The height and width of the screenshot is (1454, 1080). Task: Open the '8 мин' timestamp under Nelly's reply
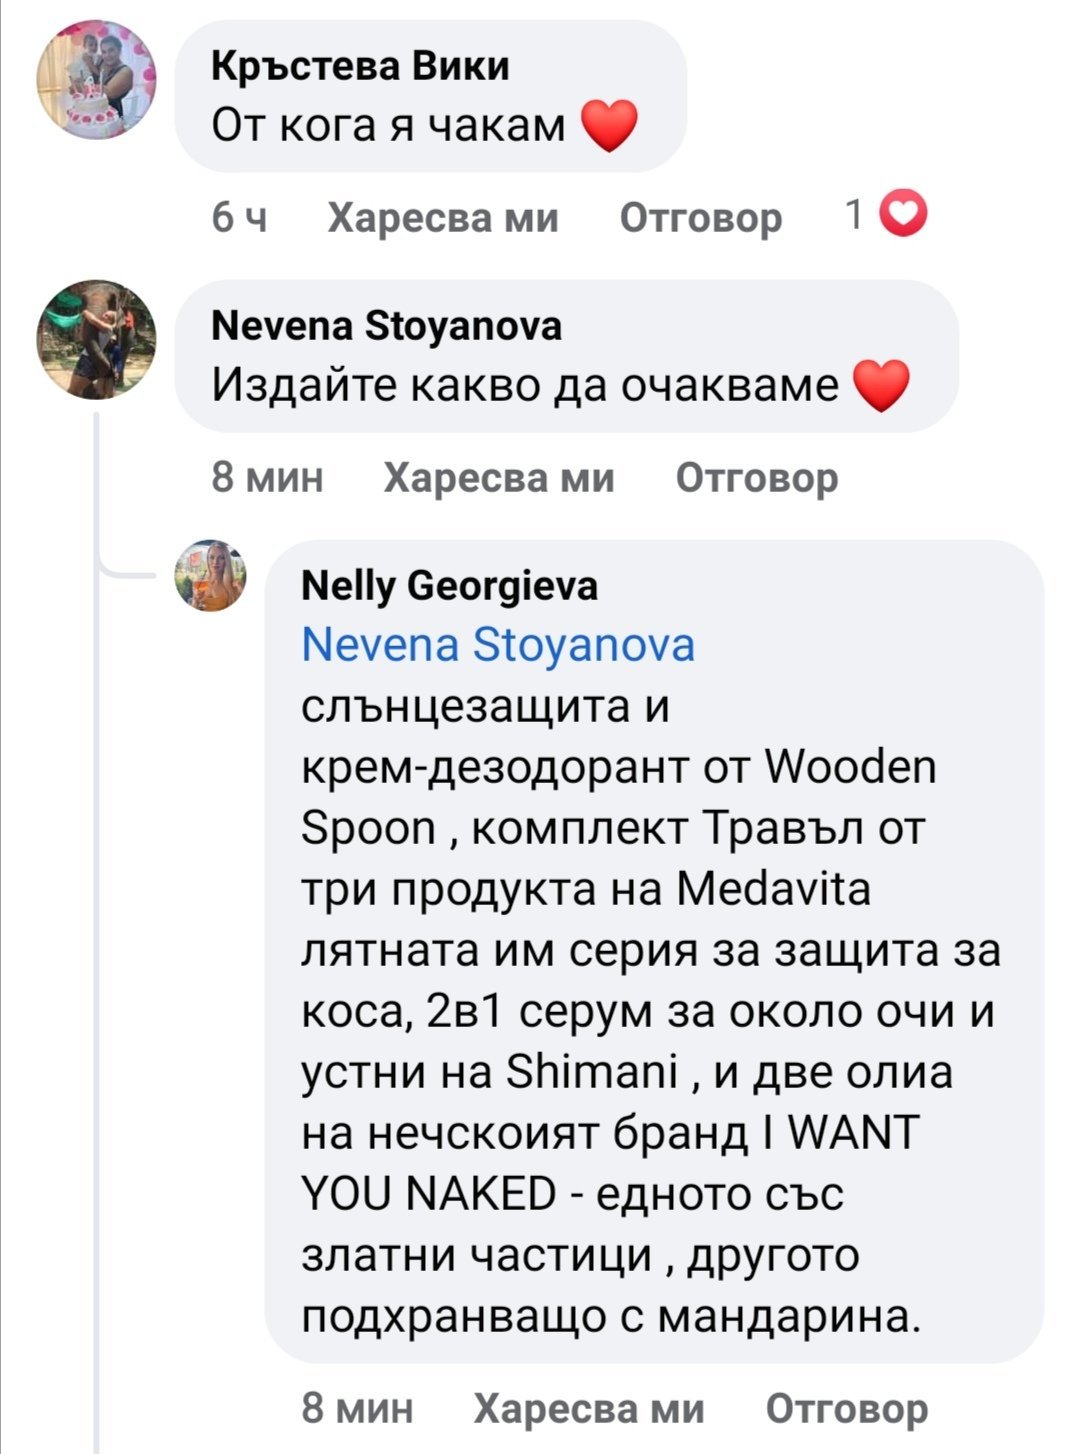pyautogui.click(x=357, y=1408)
